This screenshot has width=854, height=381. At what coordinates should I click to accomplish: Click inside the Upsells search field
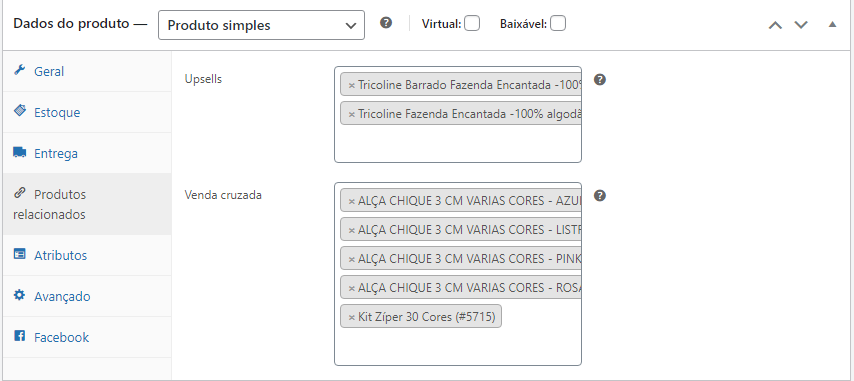click(x=458, y=144)
